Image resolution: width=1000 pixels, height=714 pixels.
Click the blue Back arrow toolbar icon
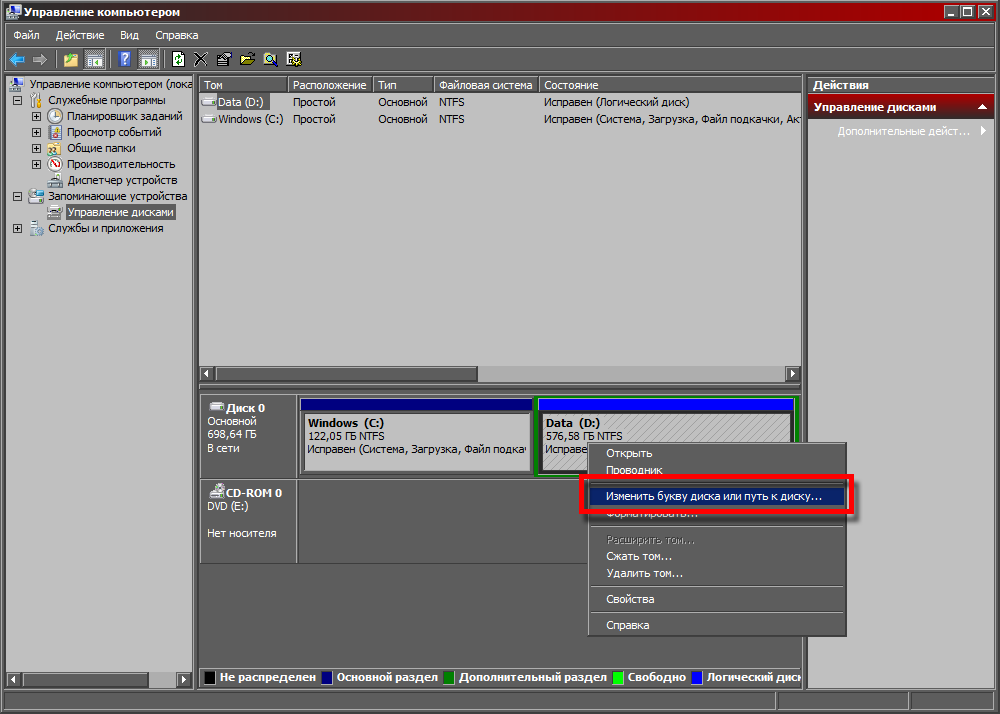[x=17, y=60]
